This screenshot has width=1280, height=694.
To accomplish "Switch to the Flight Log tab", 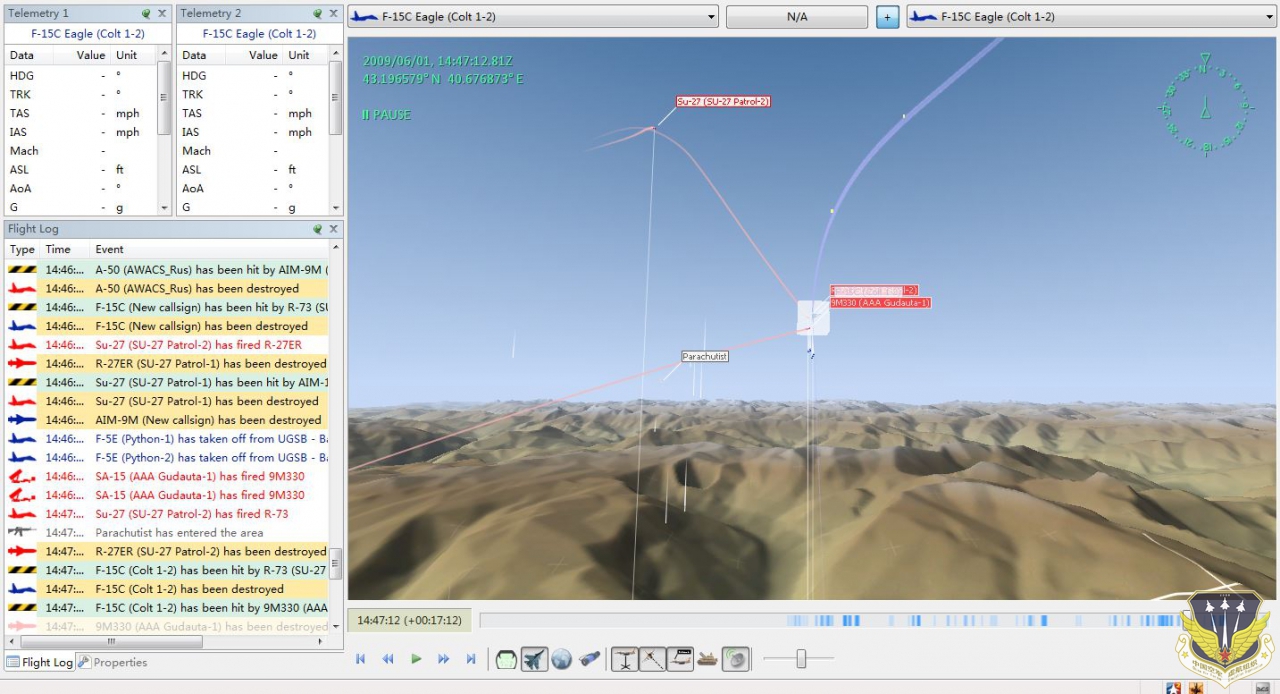I will 40,662.
